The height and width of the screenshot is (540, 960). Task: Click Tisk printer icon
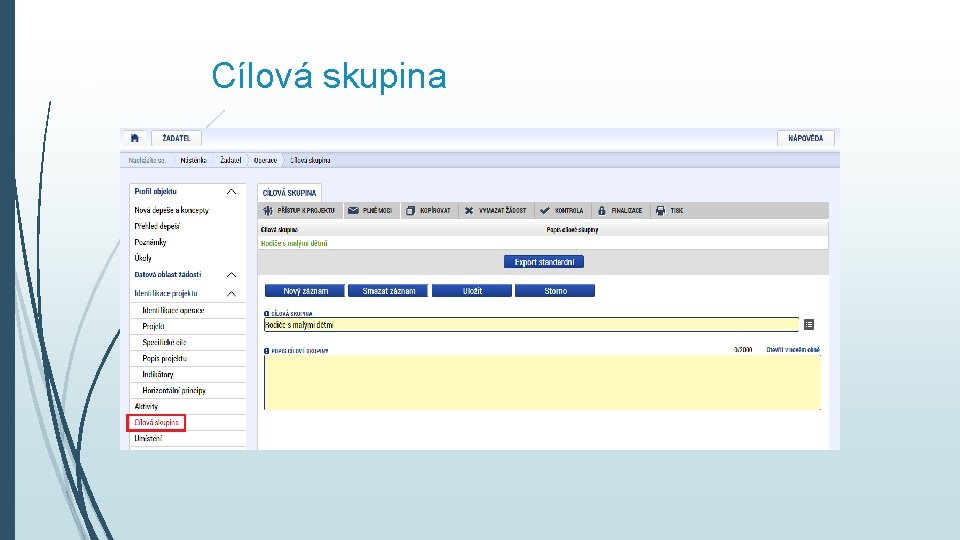coord(660,211)
